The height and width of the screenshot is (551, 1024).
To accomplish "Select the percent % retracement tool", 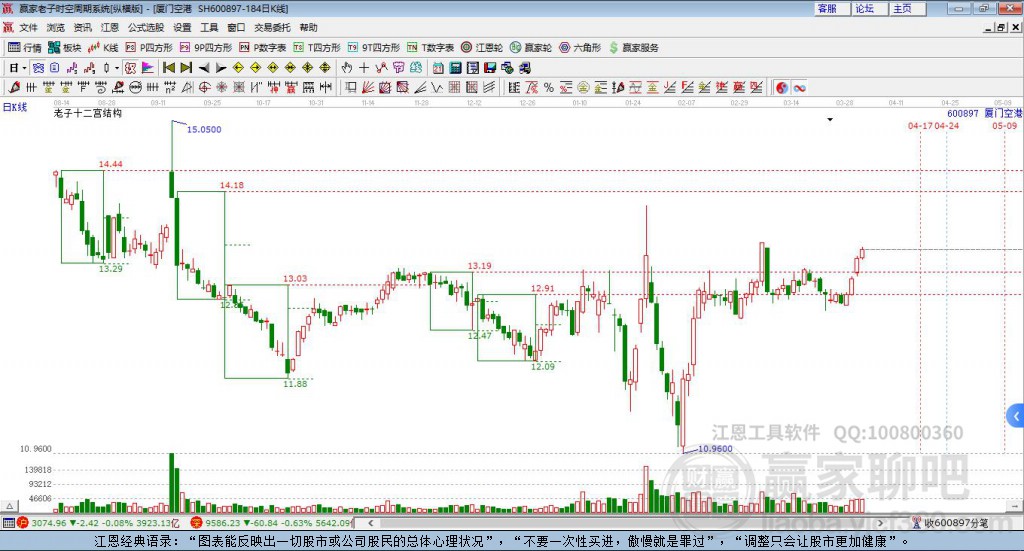I will click(549, 87).
